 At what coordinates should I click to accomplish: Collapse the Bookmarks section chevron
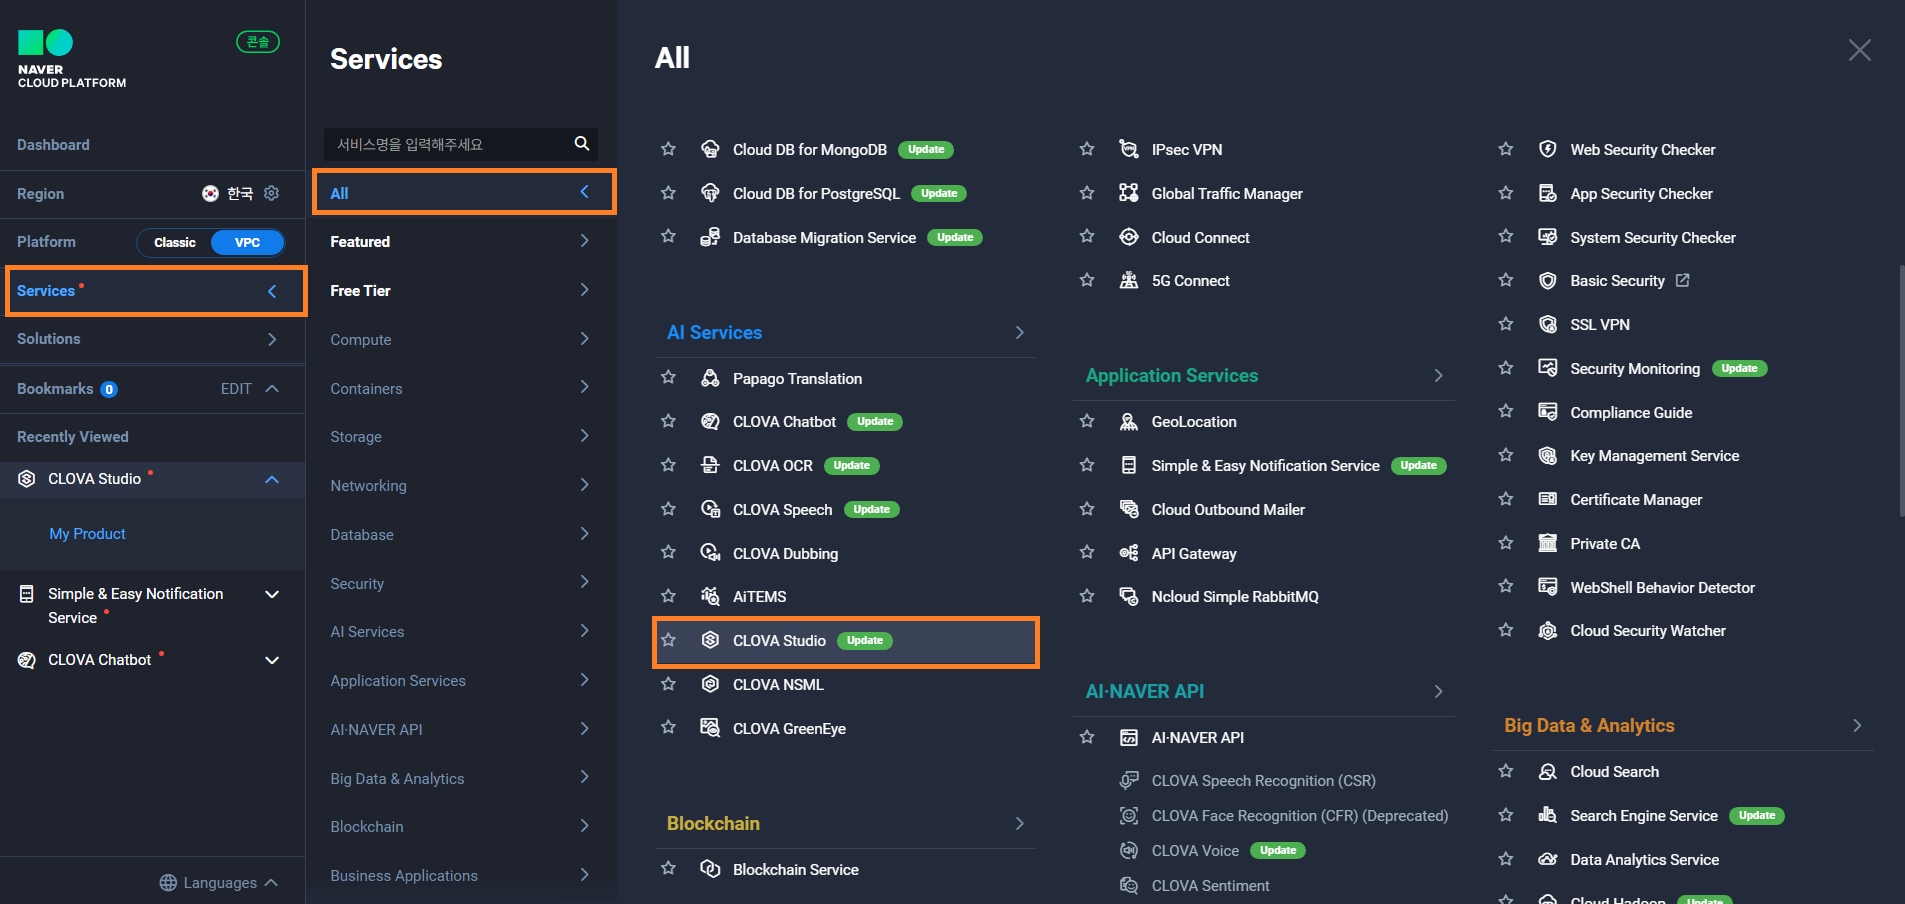coord(272,389)
